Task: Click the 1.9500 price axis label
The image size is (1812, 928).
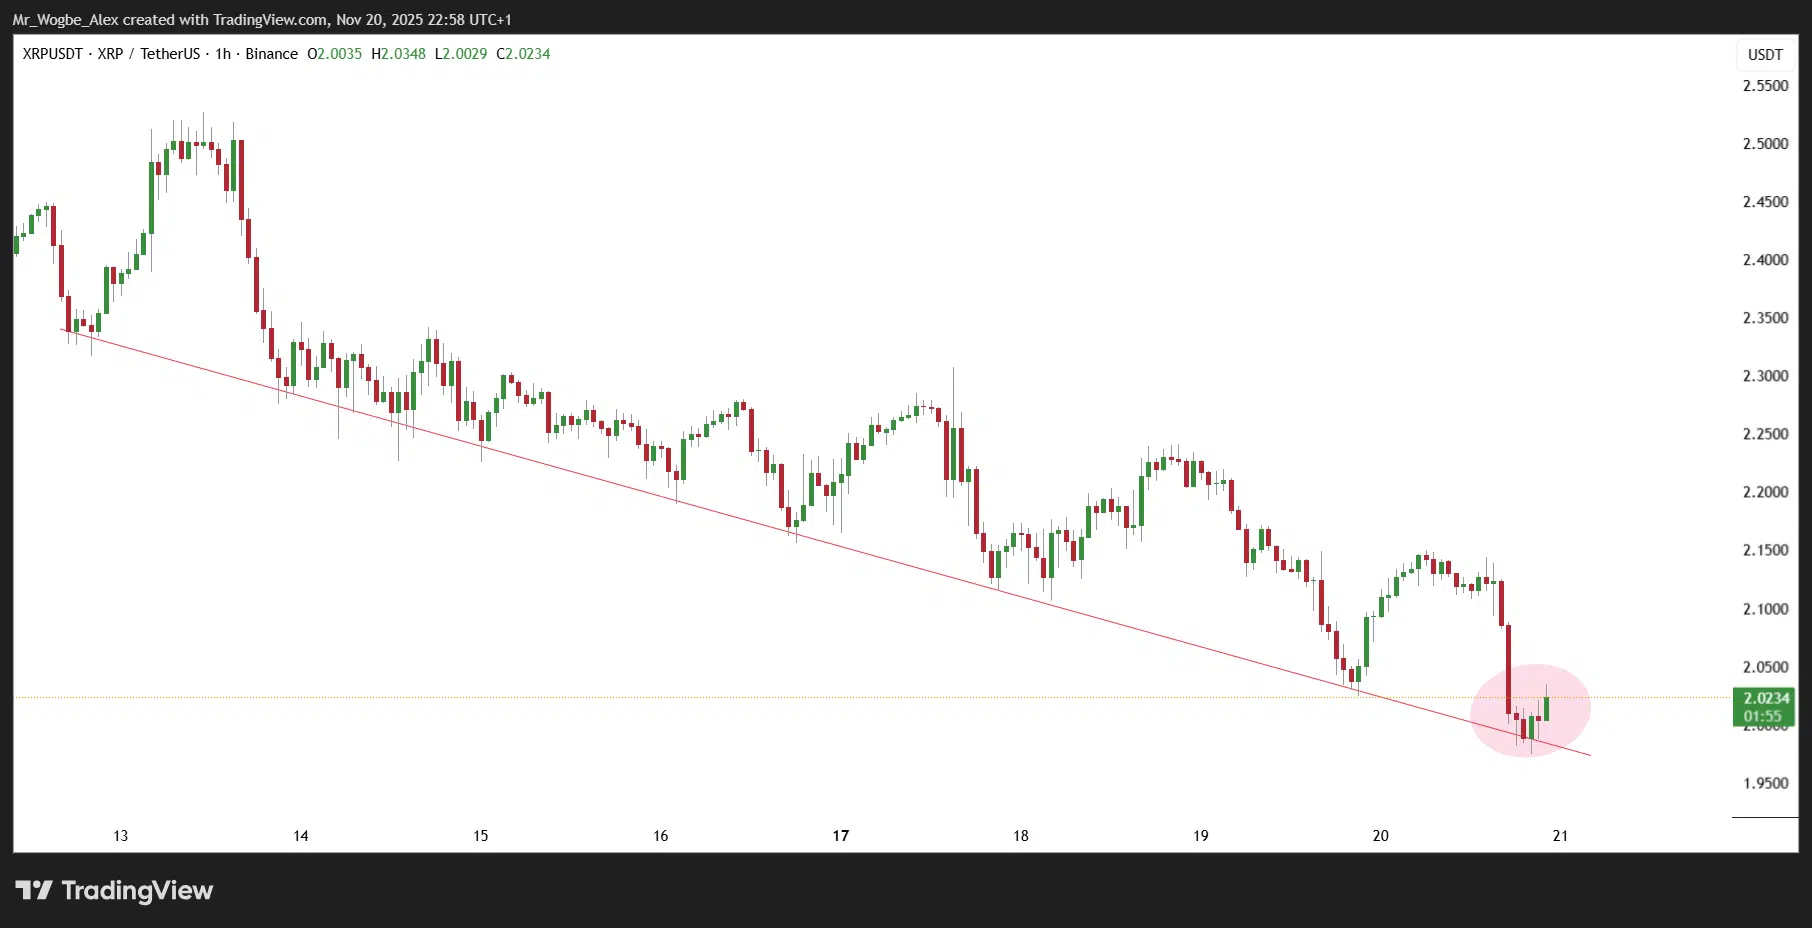Action: [x=1765, y=783]
